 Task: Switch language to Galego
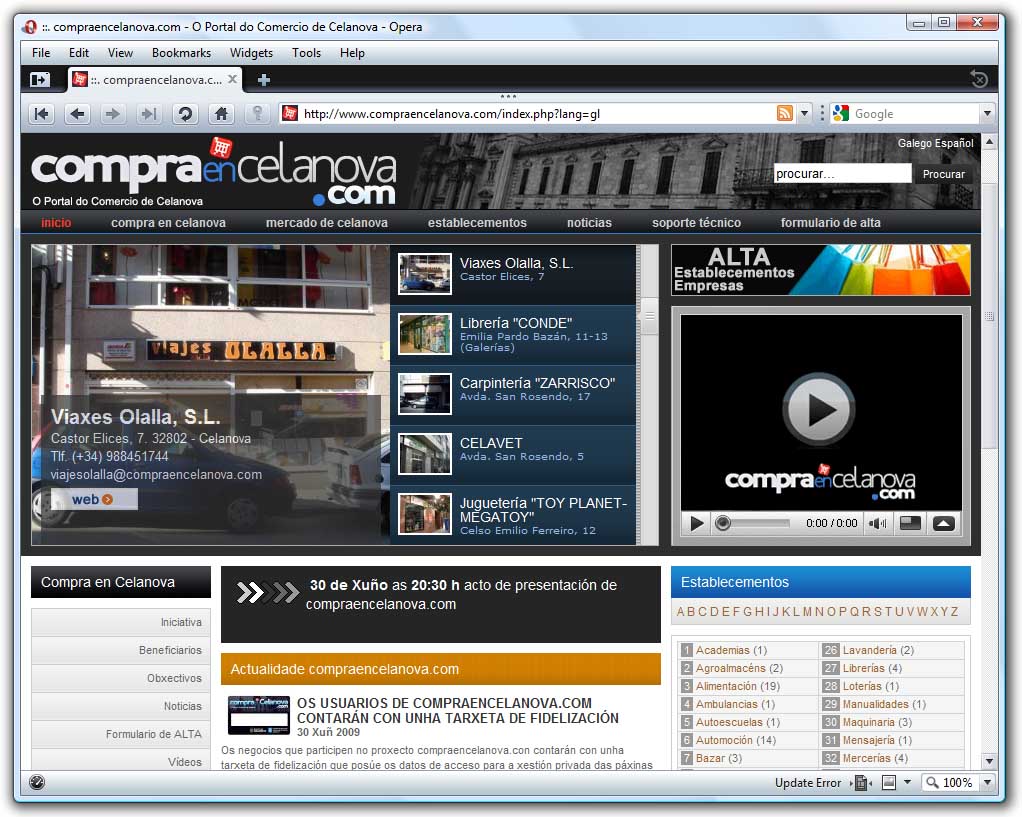(914, 143)
